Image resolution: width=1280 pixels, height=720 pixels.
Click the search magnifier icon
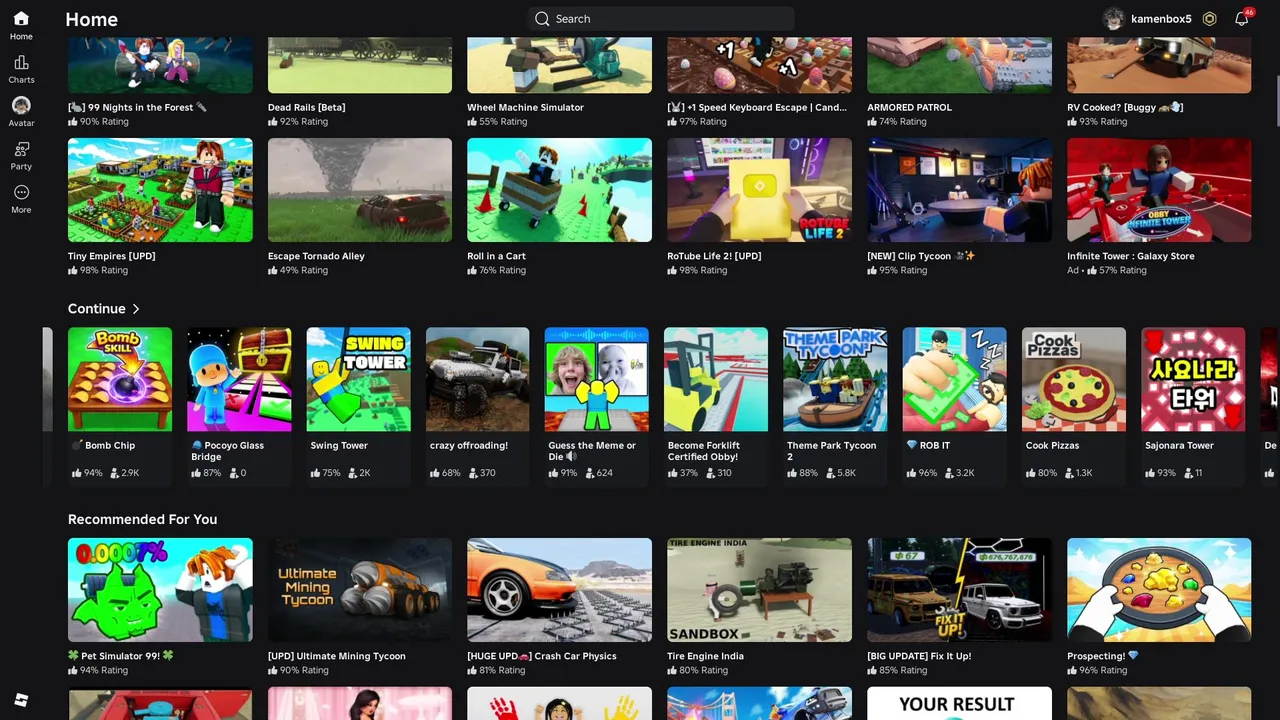(x=542, y=19)
